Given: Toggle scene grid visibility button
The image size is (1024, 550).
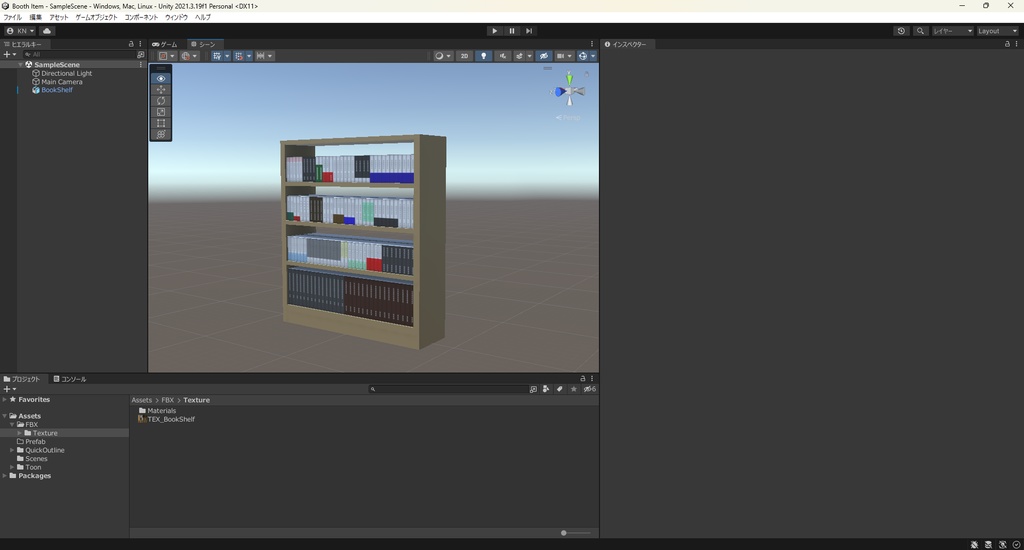Looking at the screenshot, I should coord(217,56).
